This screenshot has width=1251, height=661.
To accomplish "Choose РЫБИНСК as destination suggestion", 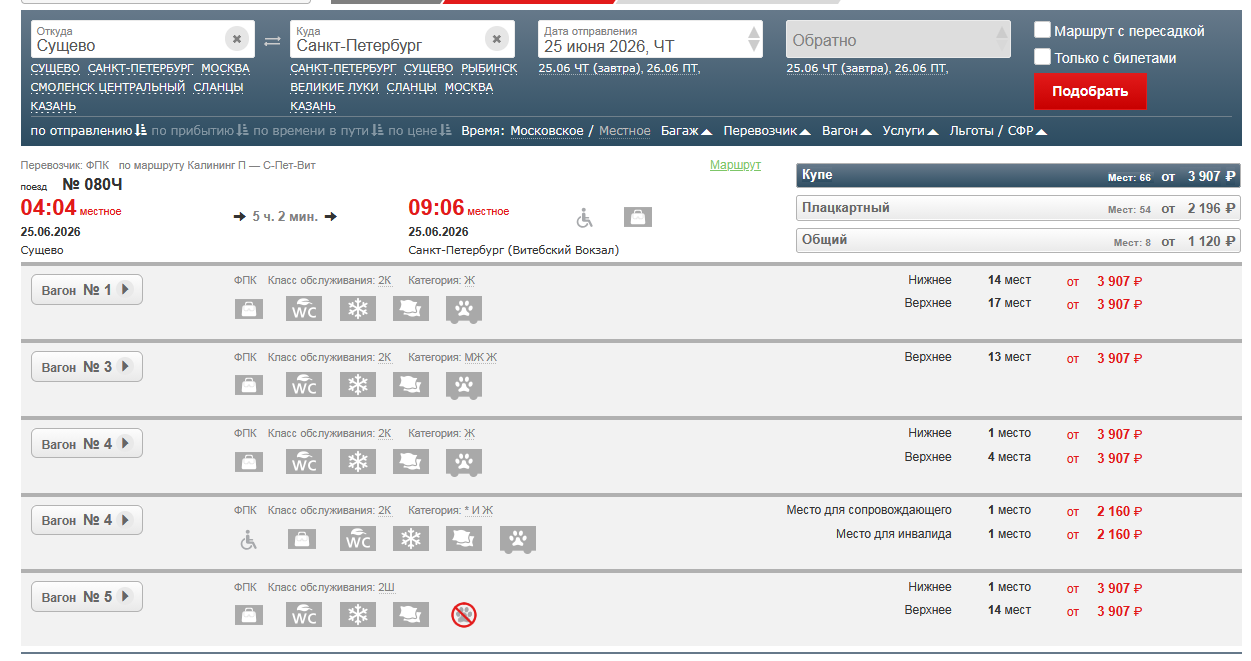I will tap(489, 68).
